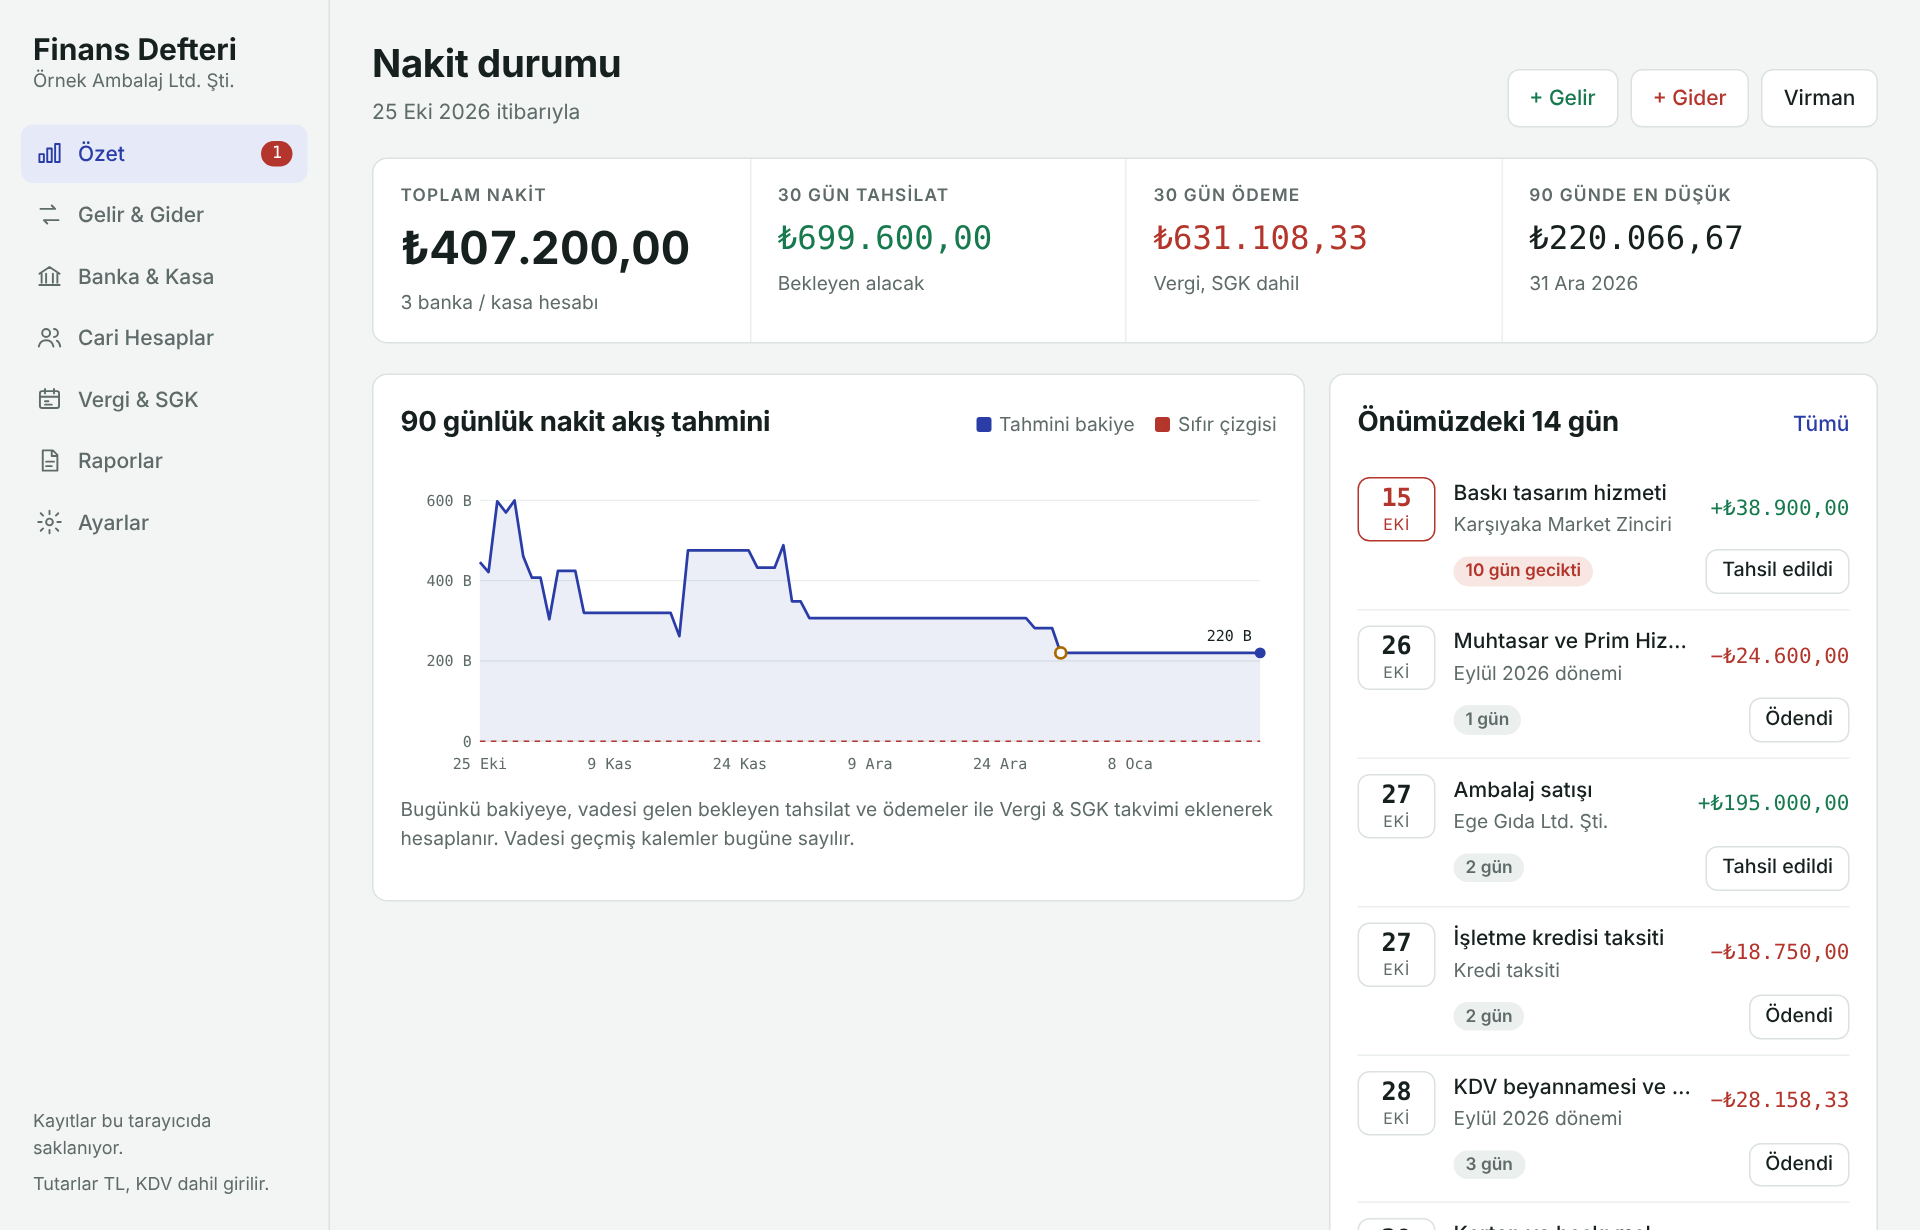Open Ayarlar settings page

[164, 523]
